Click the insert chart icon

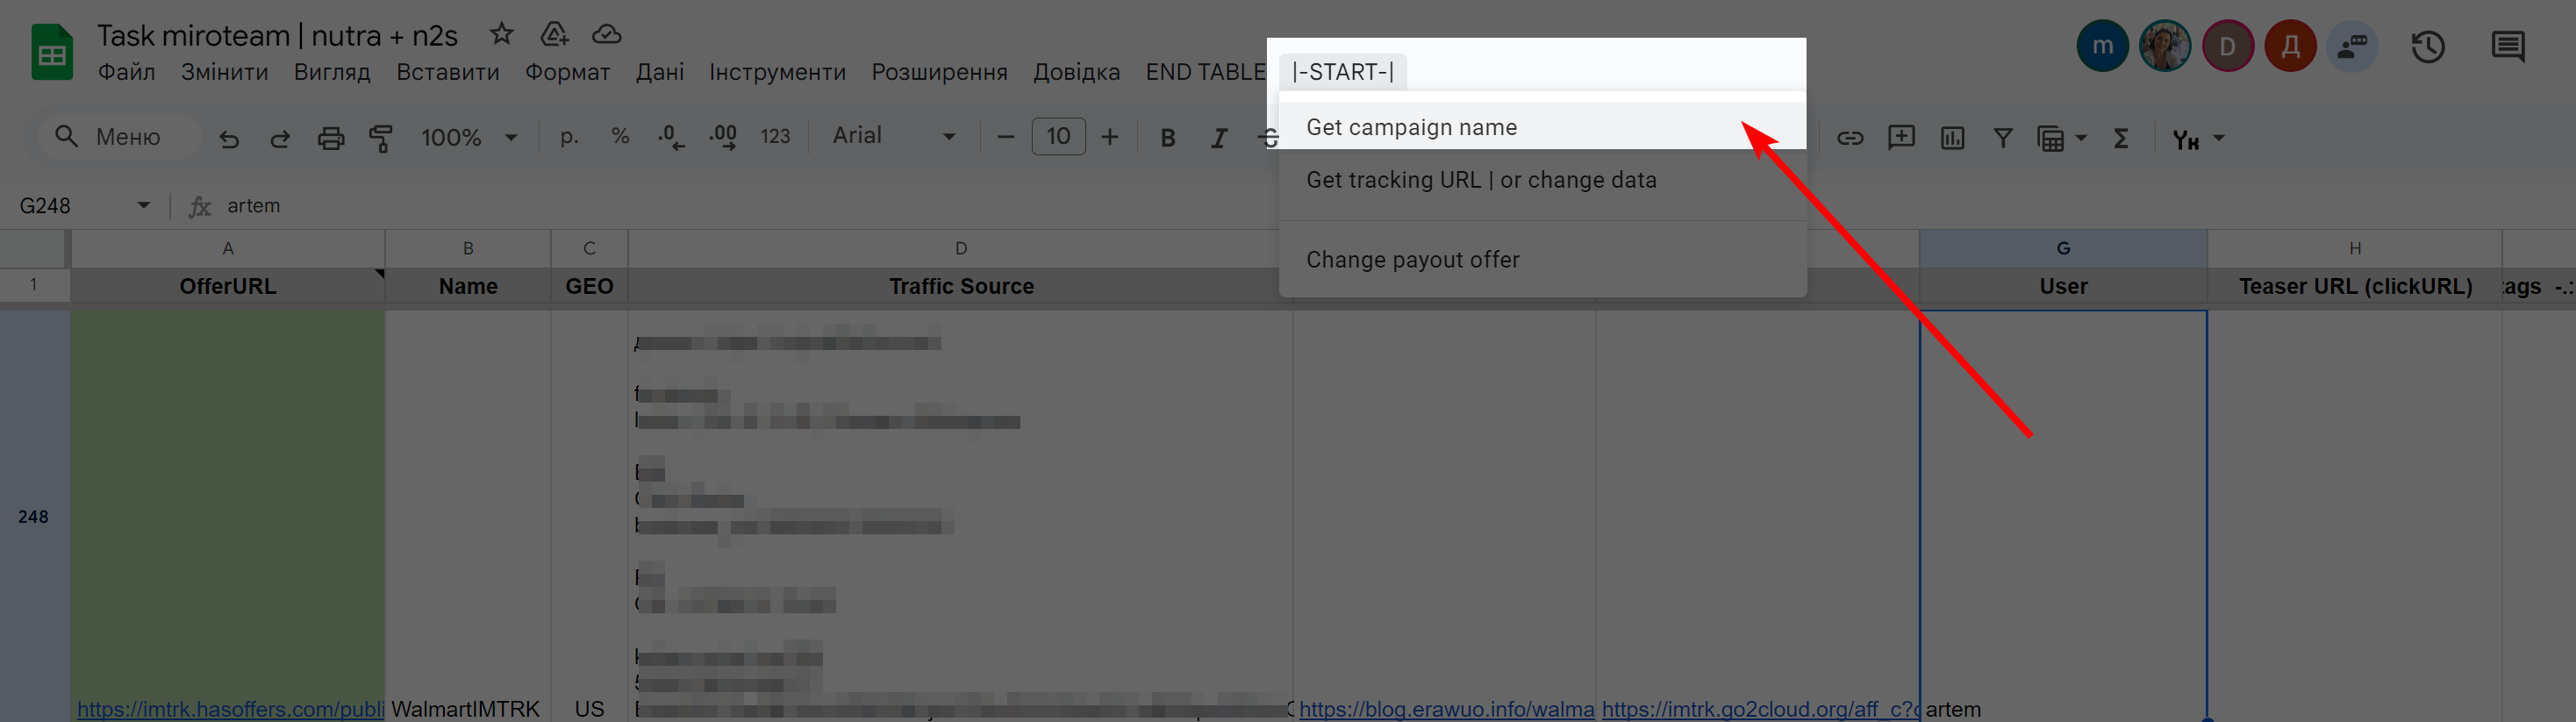pos(1953,138)
